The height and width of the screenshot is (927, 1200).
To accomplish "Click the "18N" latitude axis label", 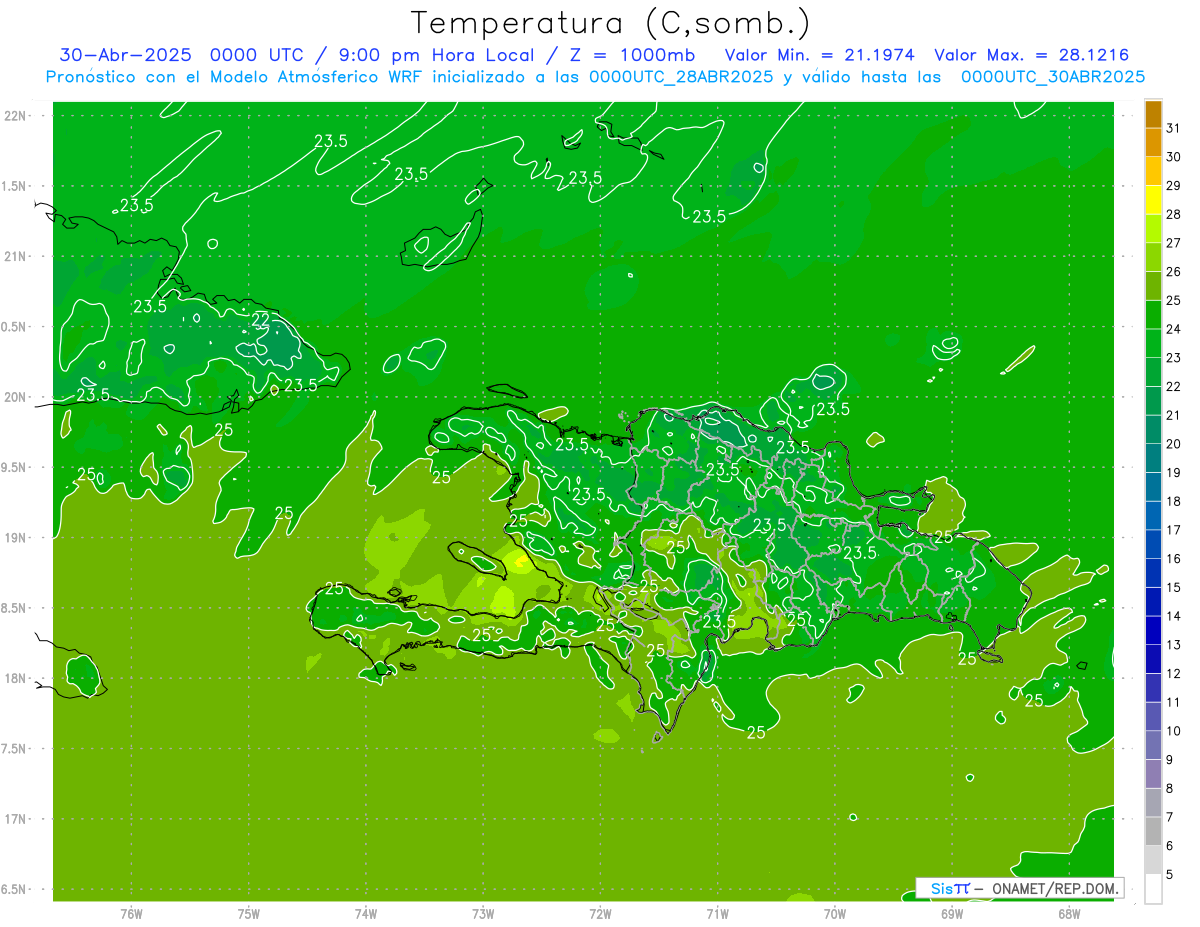I will coord(16,678).
